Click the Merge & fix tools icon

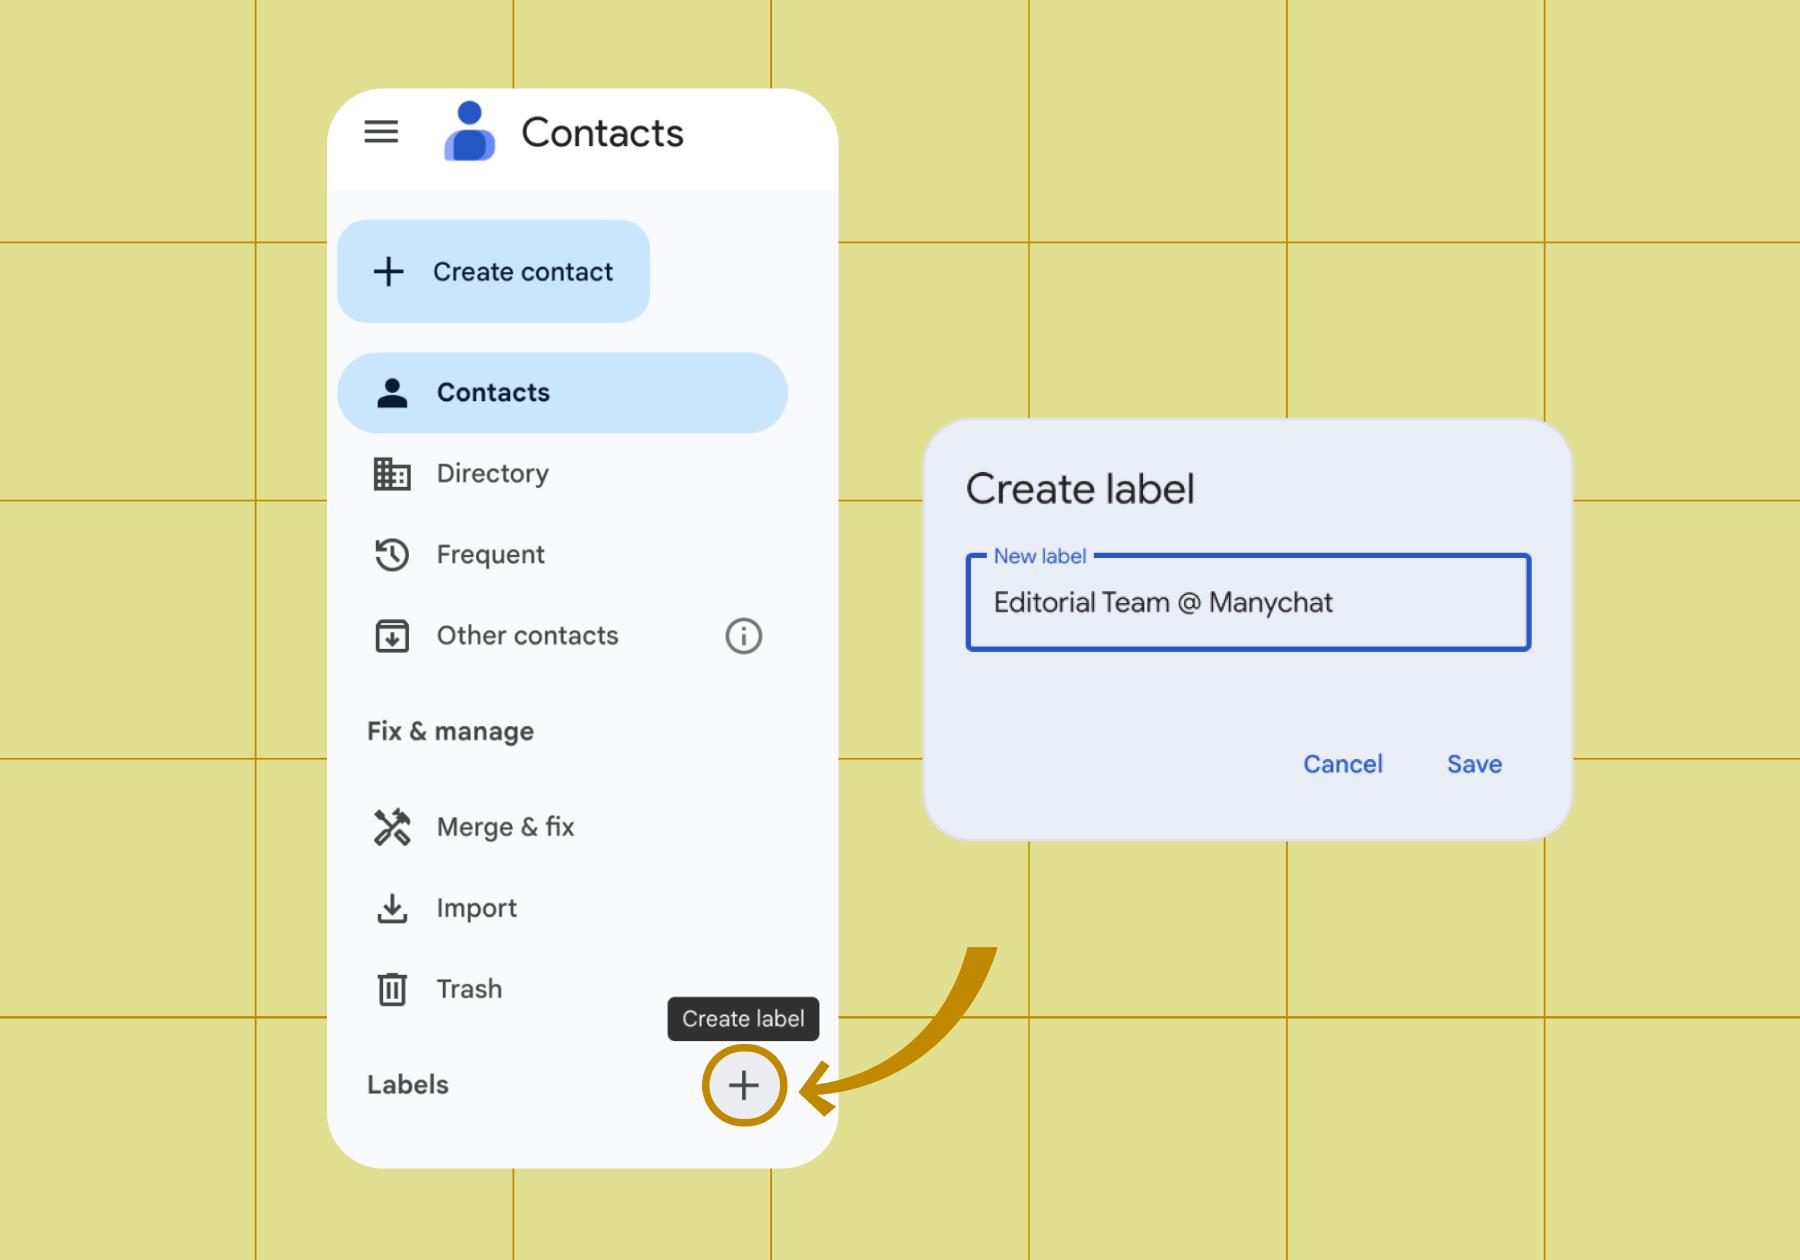coord(392,827)
